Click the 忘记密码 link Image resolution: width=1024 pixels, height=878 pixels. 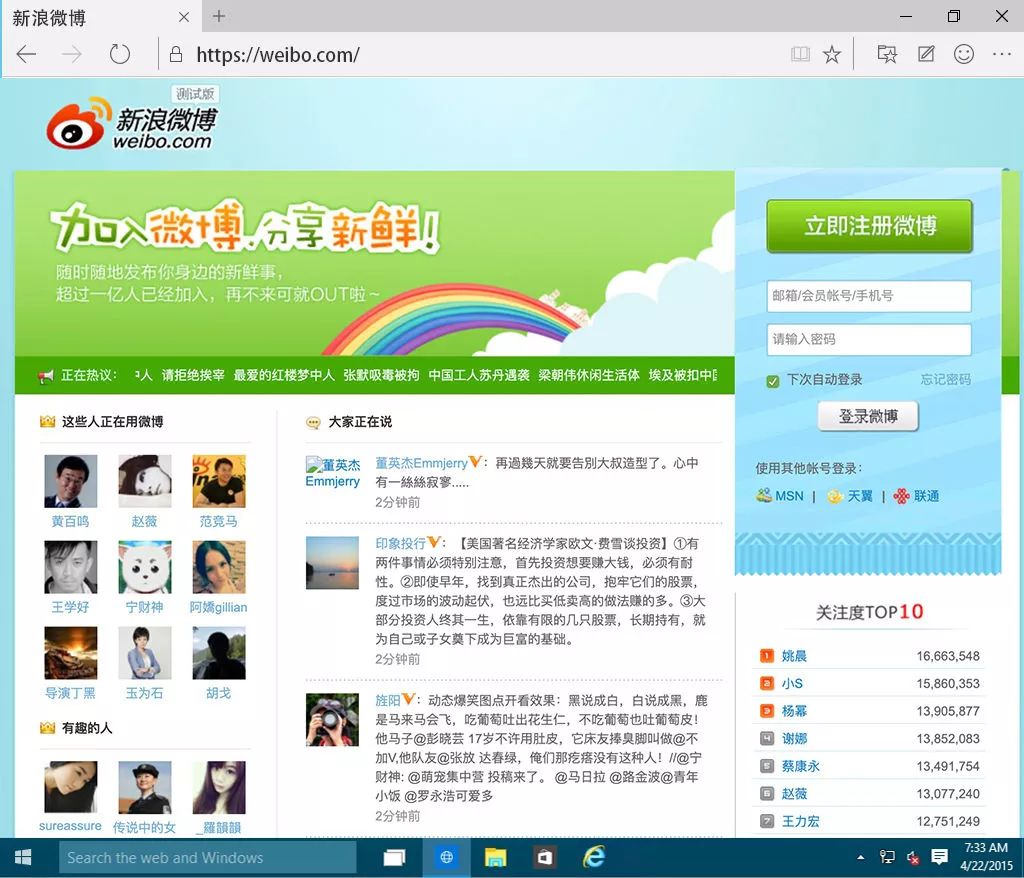click(x=946, y=380)
